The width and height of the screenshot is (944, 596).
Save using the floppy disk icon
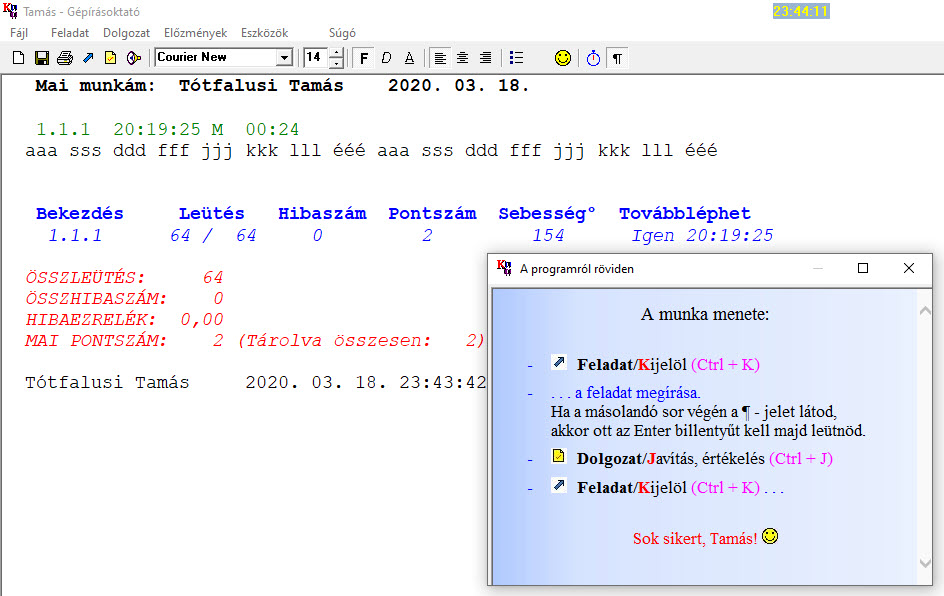42,58
